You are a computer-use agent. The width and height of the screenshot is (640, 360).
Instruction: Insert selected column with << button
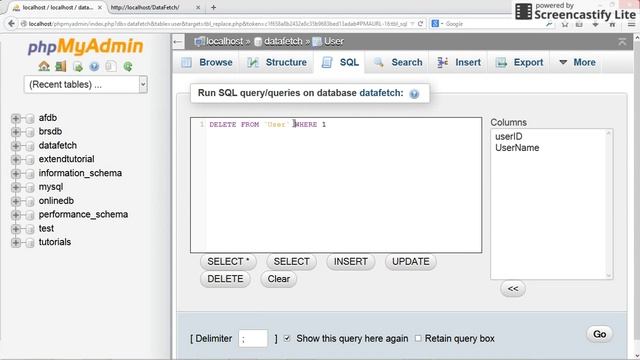(513, 289)
